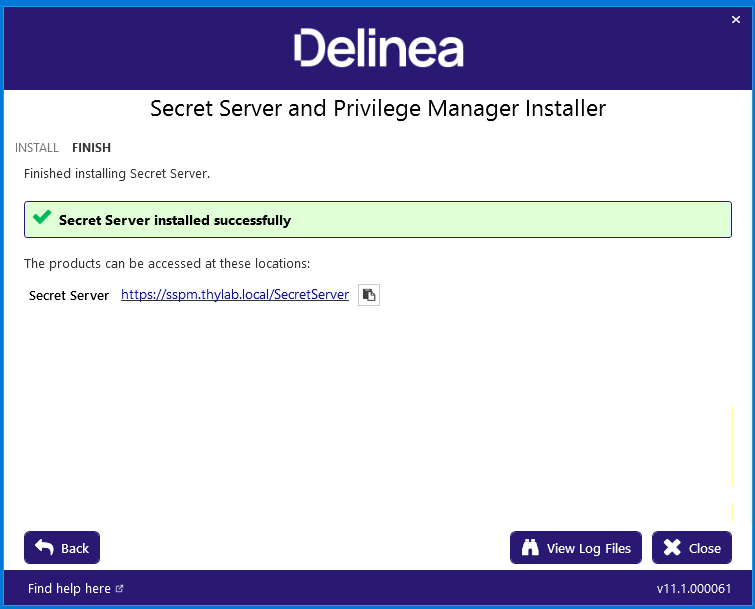Open the sspm.thylab.local/SecretServer link

pyautogui.click(x=235, y=295)
